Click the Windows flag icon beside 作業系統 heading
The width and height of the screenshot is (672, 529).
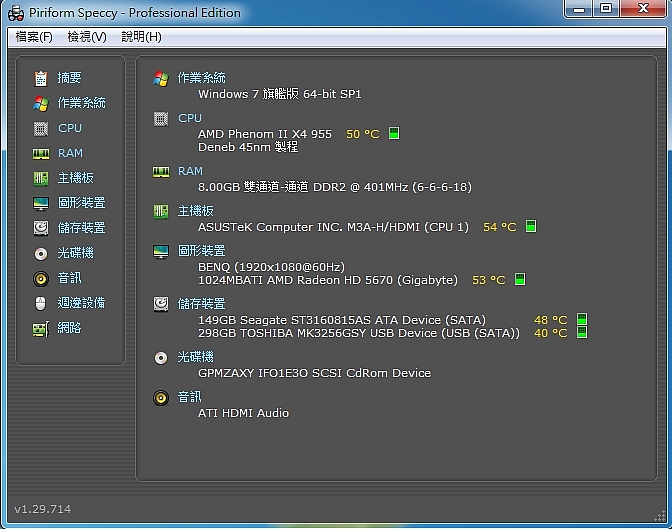point(161,78)
